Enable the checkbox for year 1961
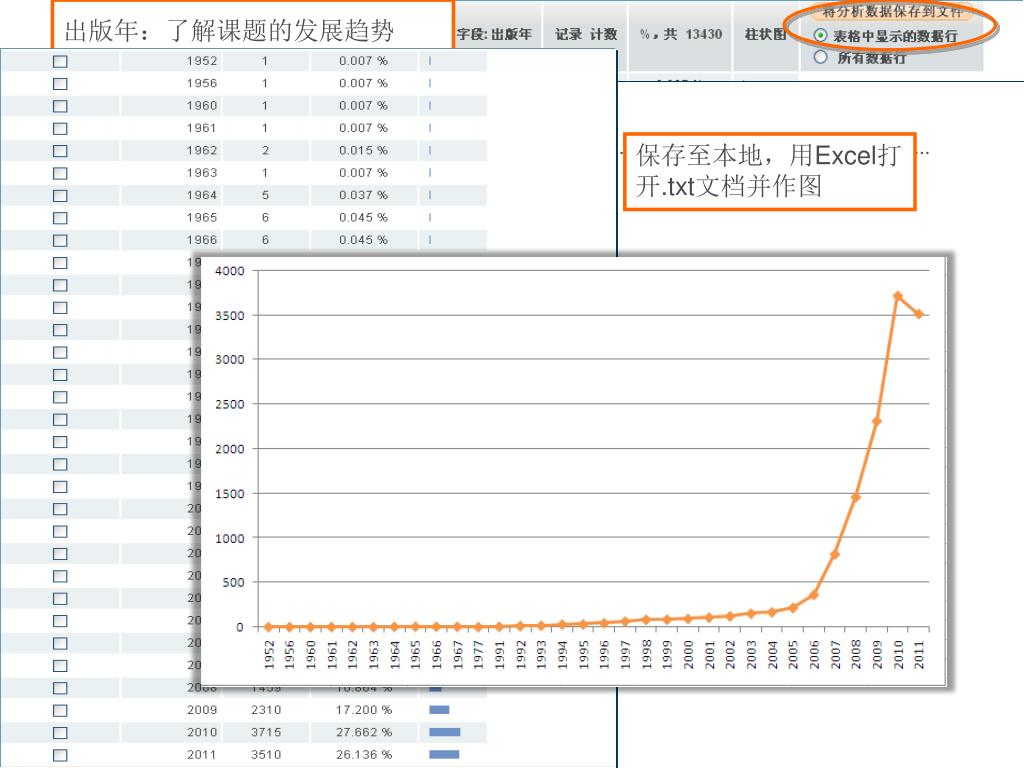 [60, 129]
